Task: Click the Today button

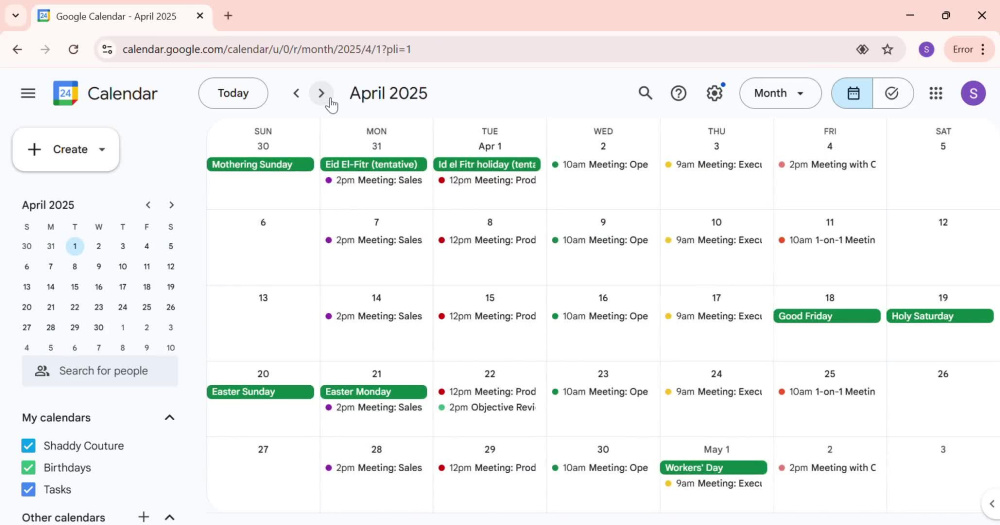Action: [233, 93]
